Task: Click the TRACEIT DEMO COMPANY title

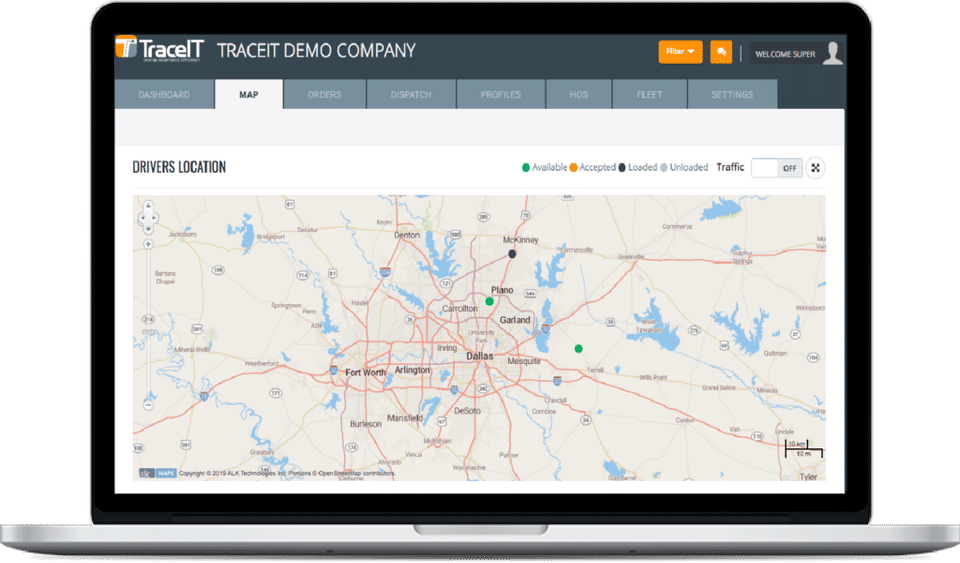Action: 316,51
